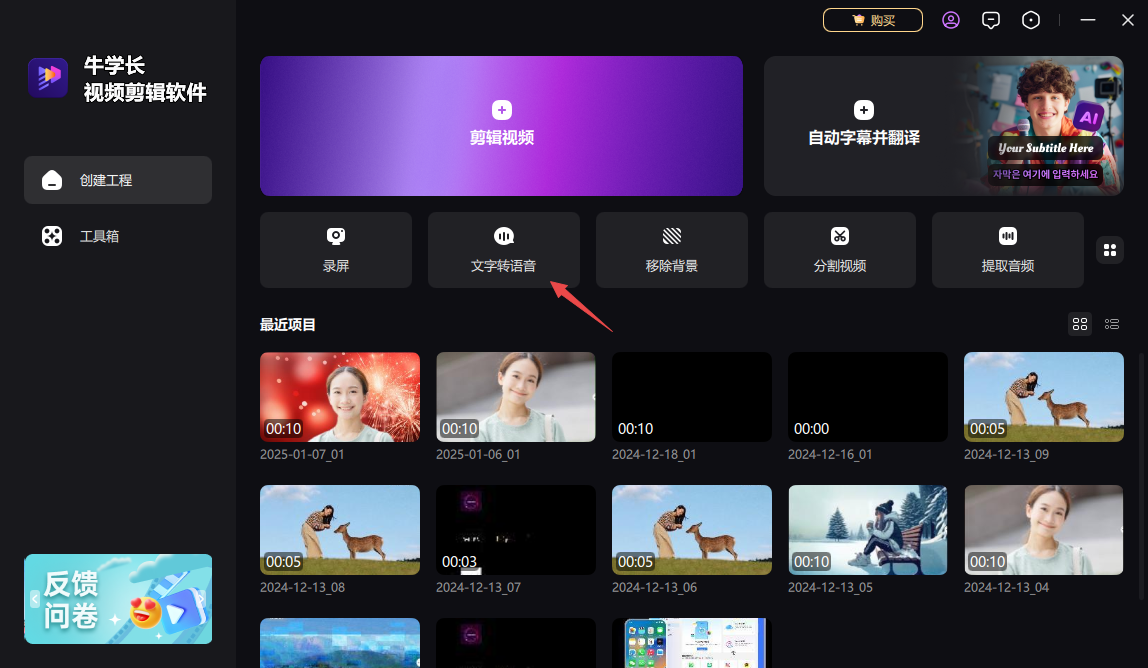The image size is (1148, 668).
Task: Open the 自动字幕并翻译 card
Action: pos(944,126)
